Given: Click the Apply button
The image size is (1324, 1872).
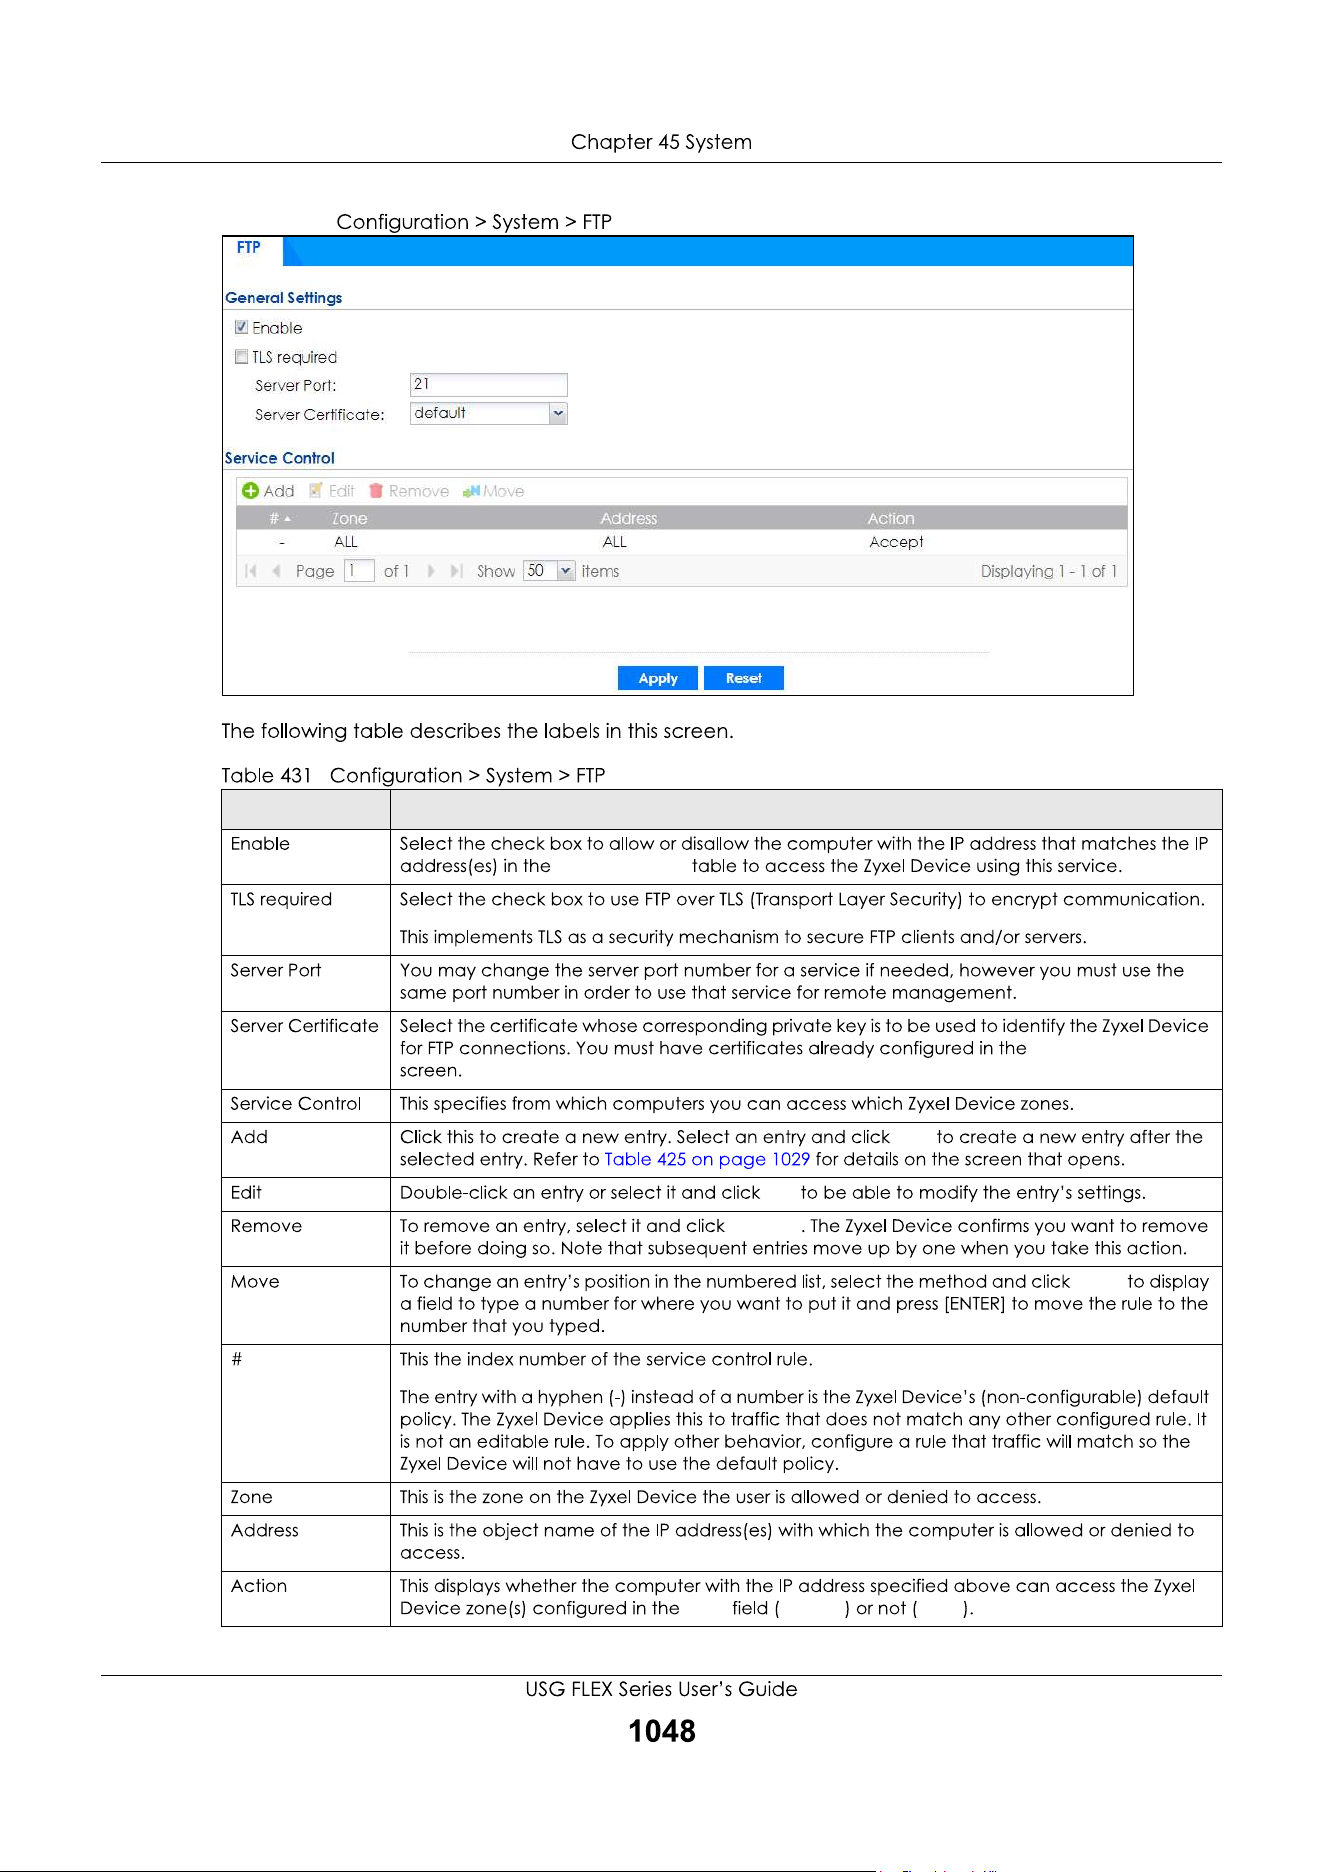Looking at the screenshot, I should (x=658, y=678).
